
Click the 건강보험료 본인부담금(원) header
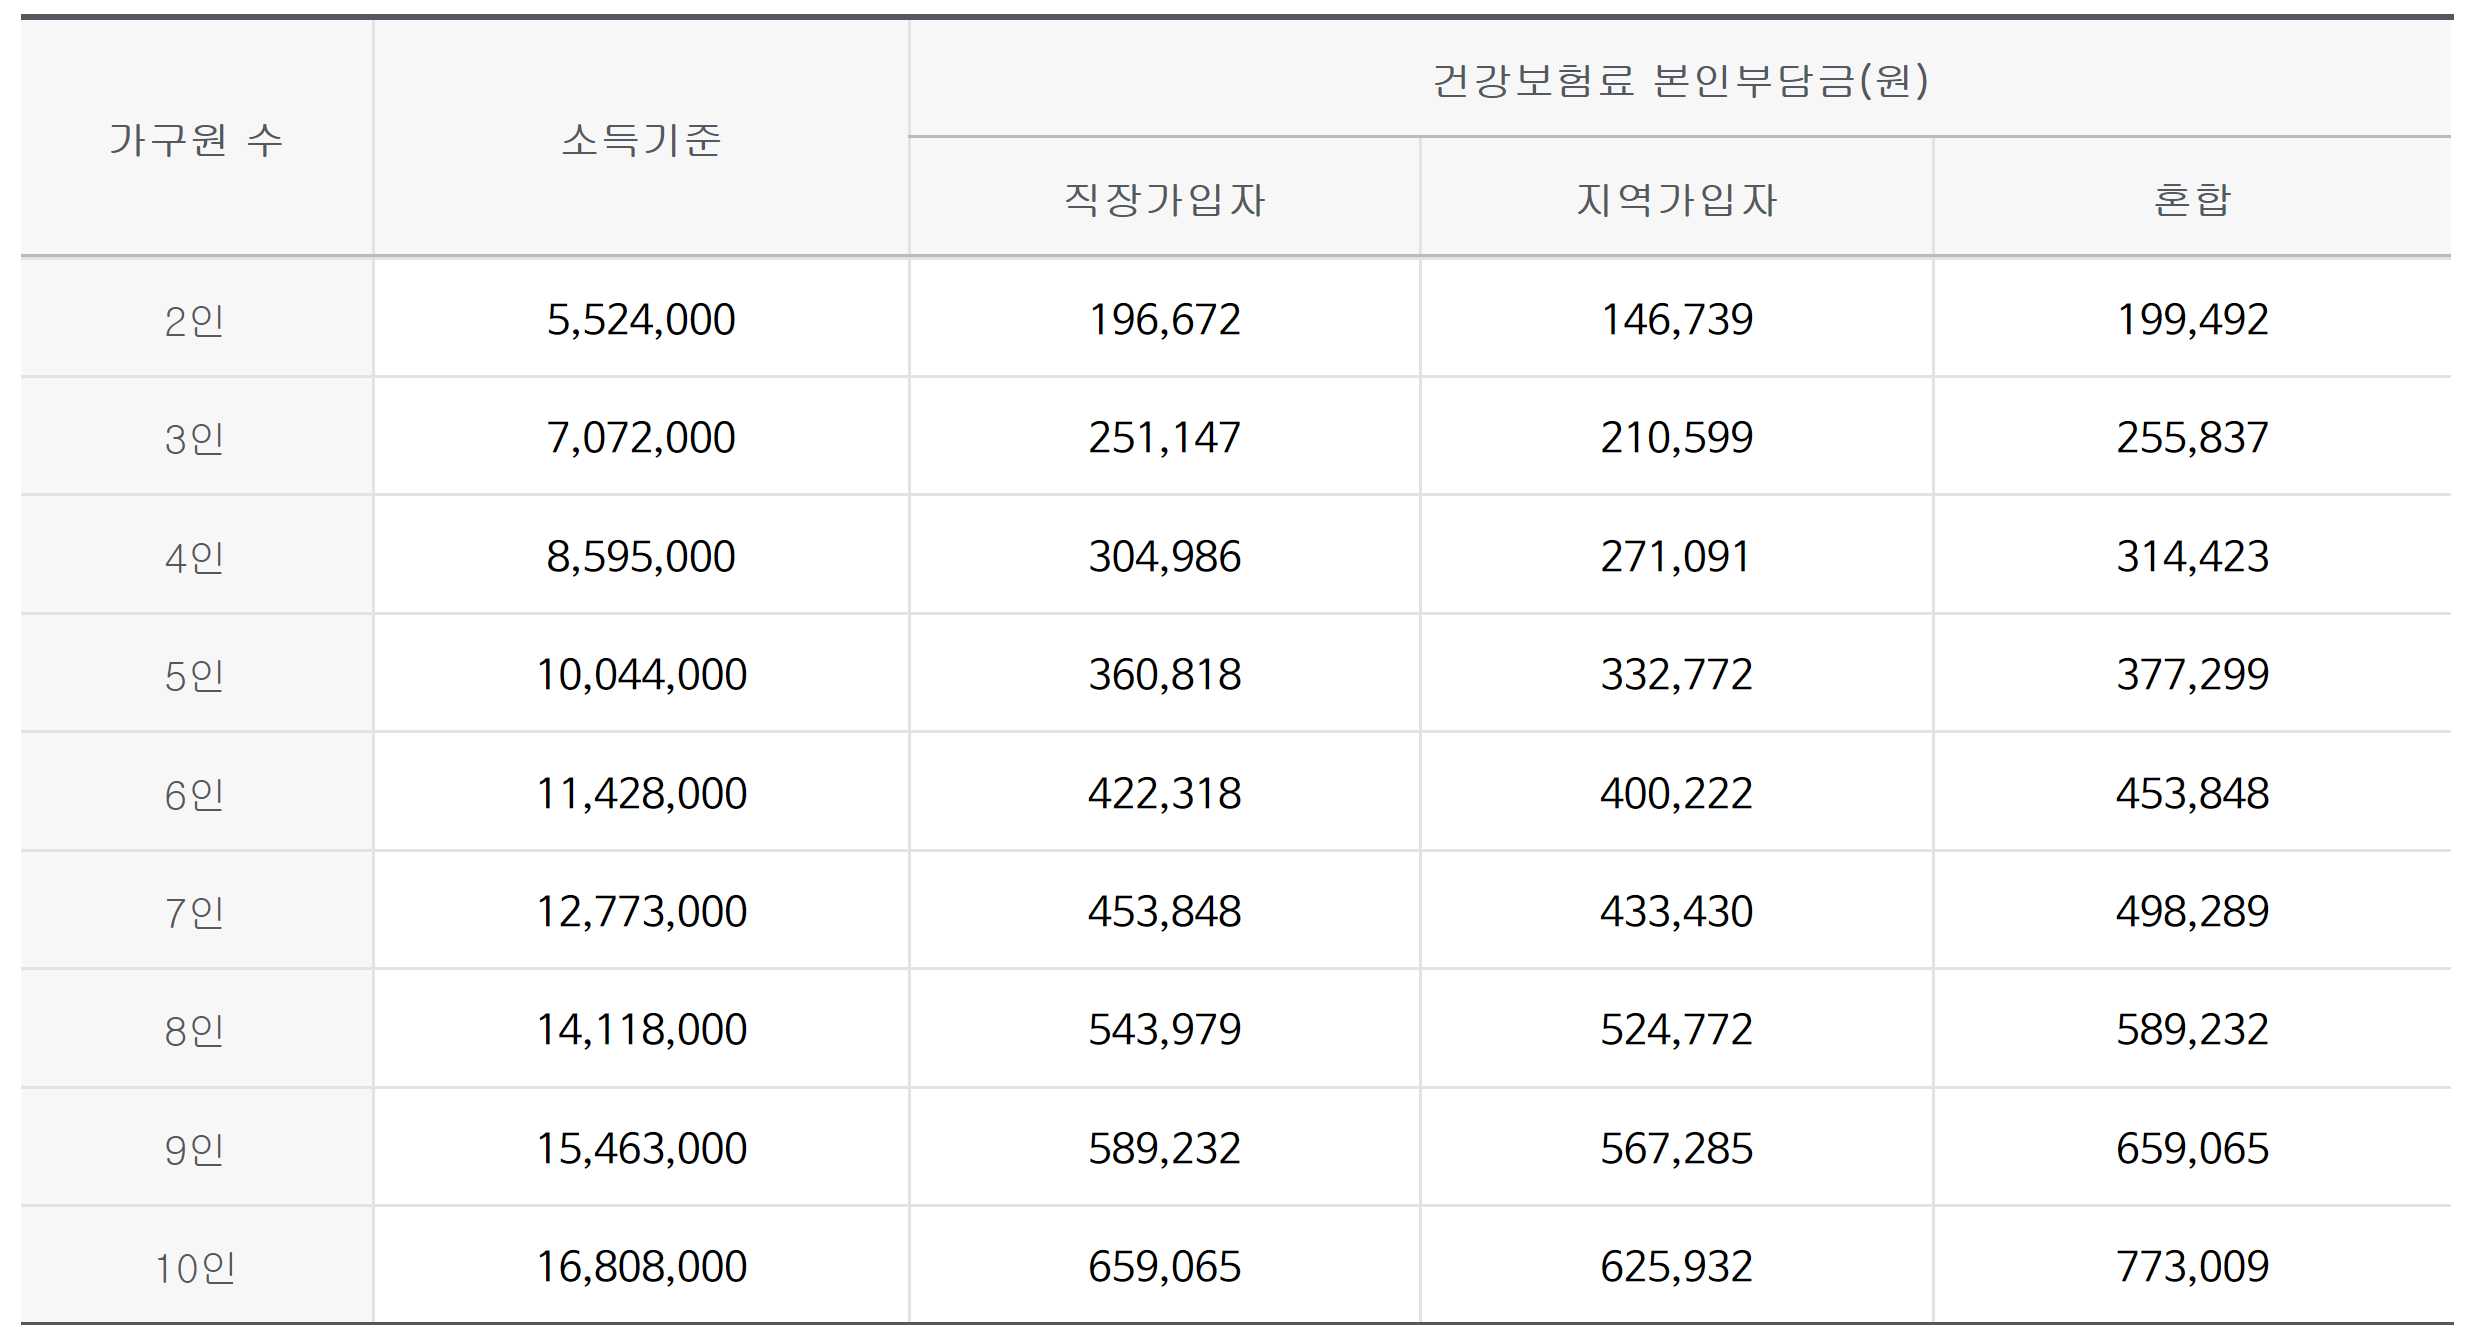[x=1680, y=80]
